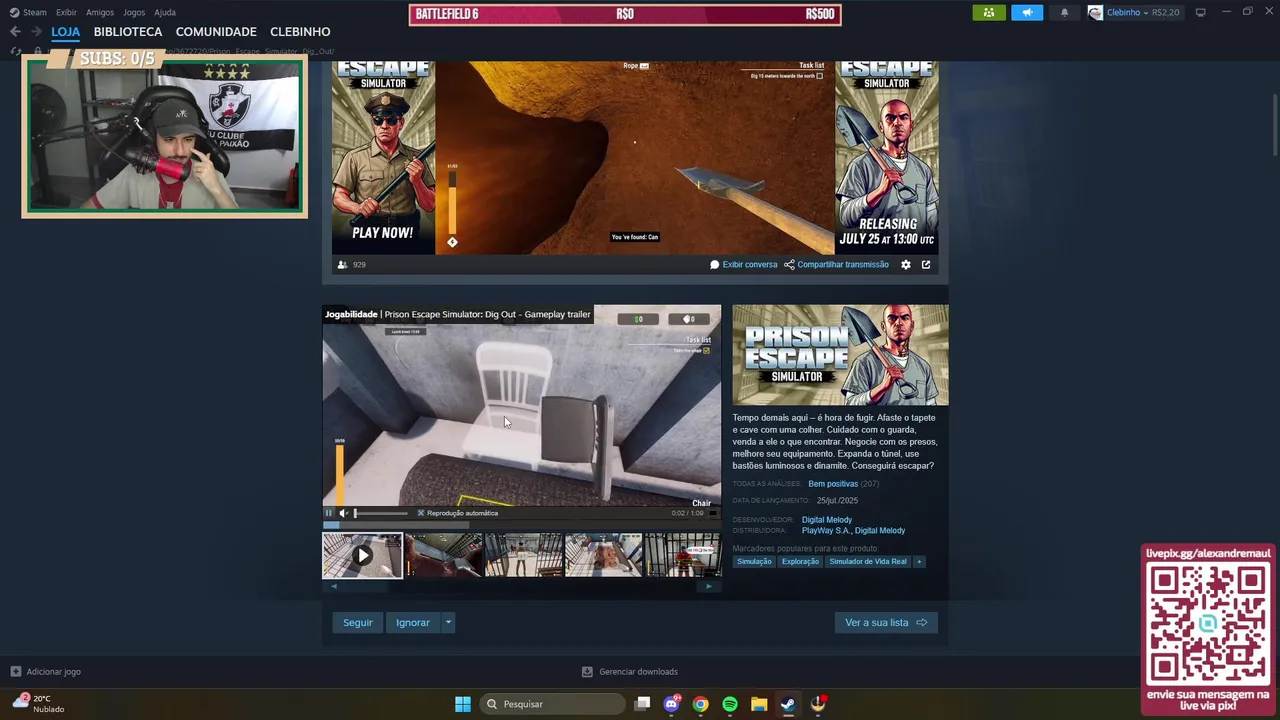
Task: Click the Seguir button
Action: pos(357,623)
